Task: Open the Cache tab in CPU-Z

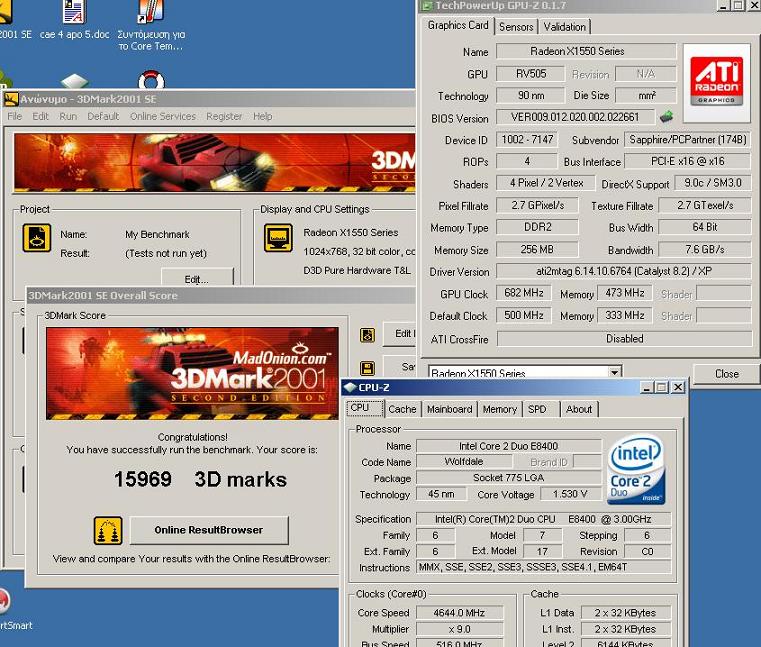Action: point(402,409)
